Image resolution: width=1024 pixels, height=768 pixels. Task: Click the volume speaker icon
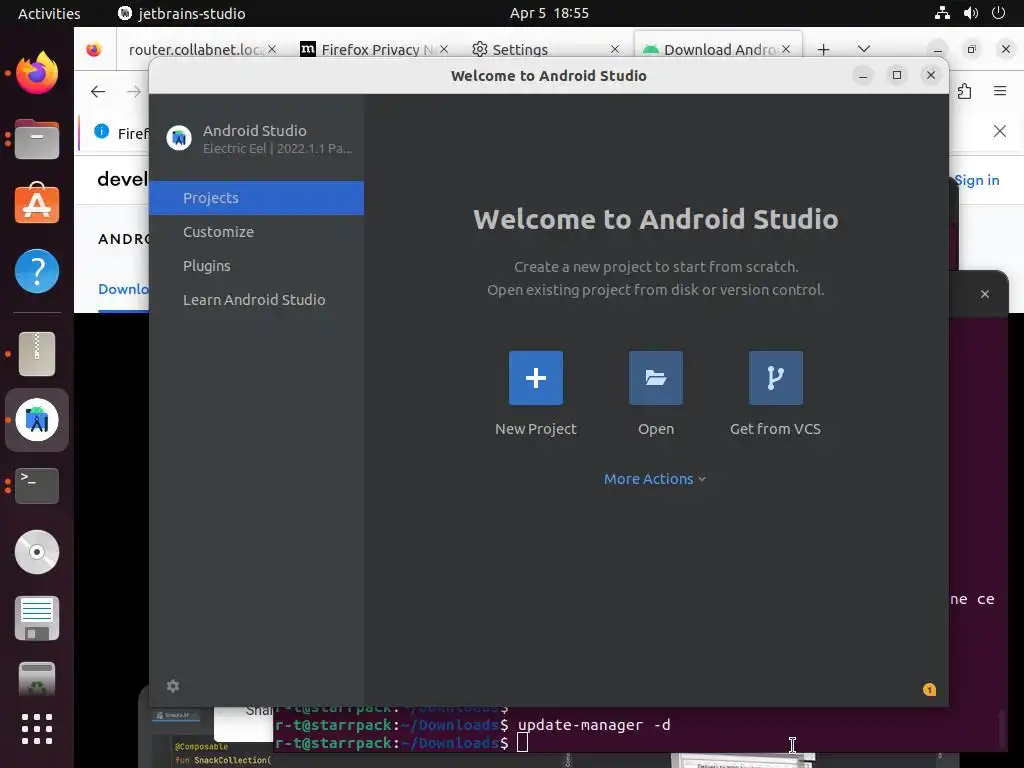[970, 13]
